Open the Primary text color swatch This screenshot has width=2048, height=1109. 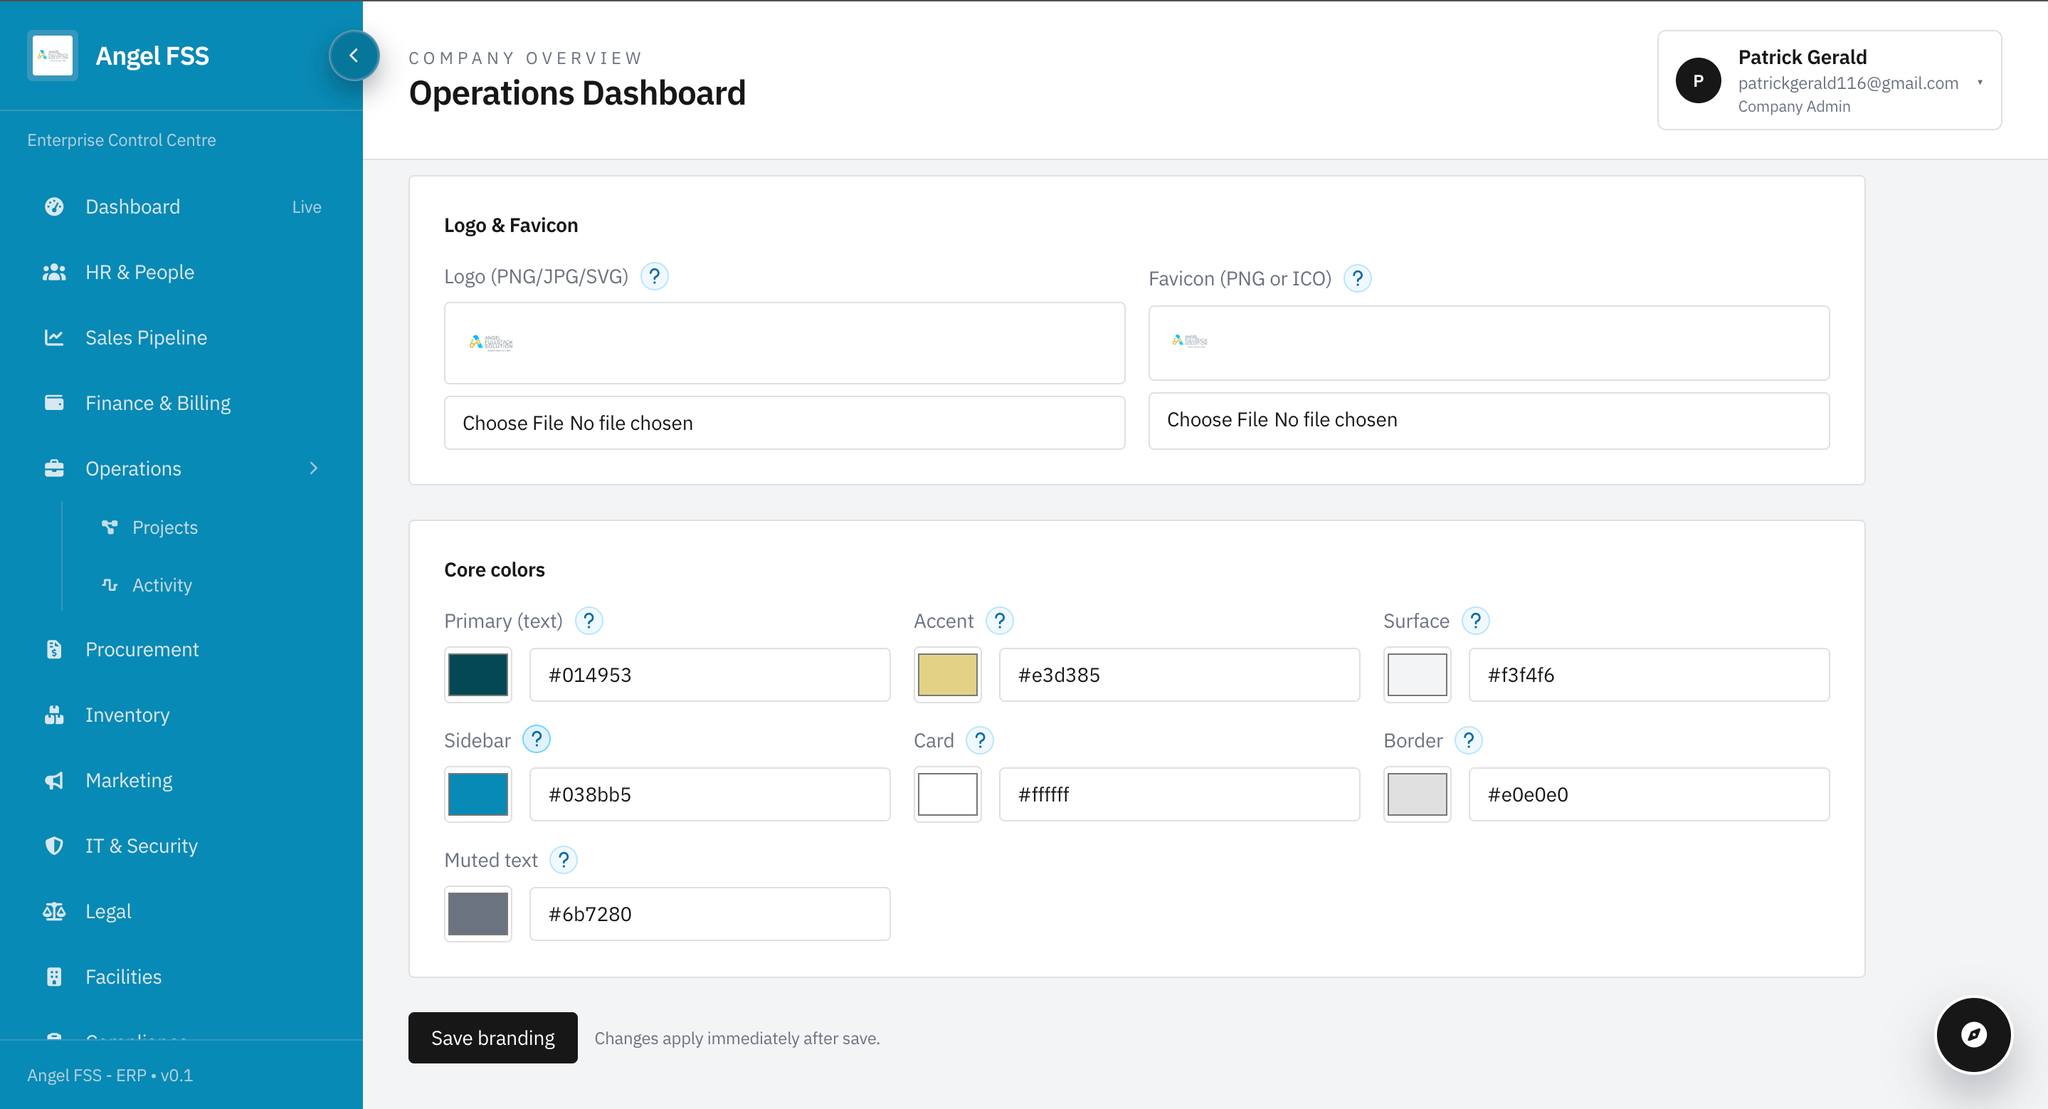[x=478, y=675]
